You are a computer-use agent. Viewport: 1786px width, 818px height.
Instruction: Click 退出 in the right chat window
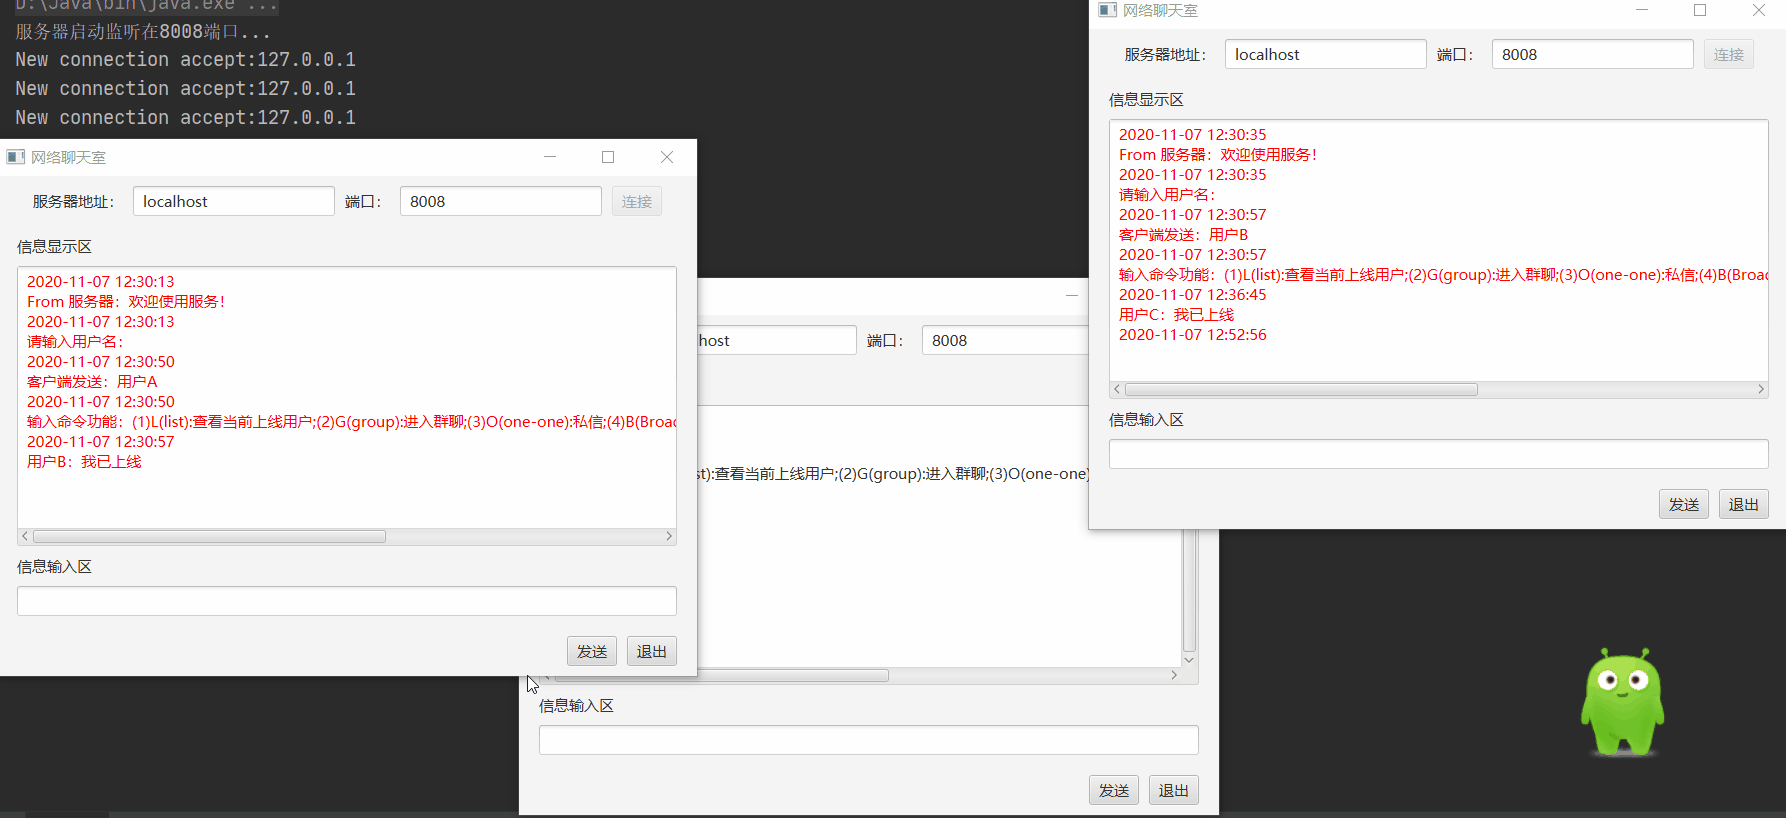[1744, 504]
